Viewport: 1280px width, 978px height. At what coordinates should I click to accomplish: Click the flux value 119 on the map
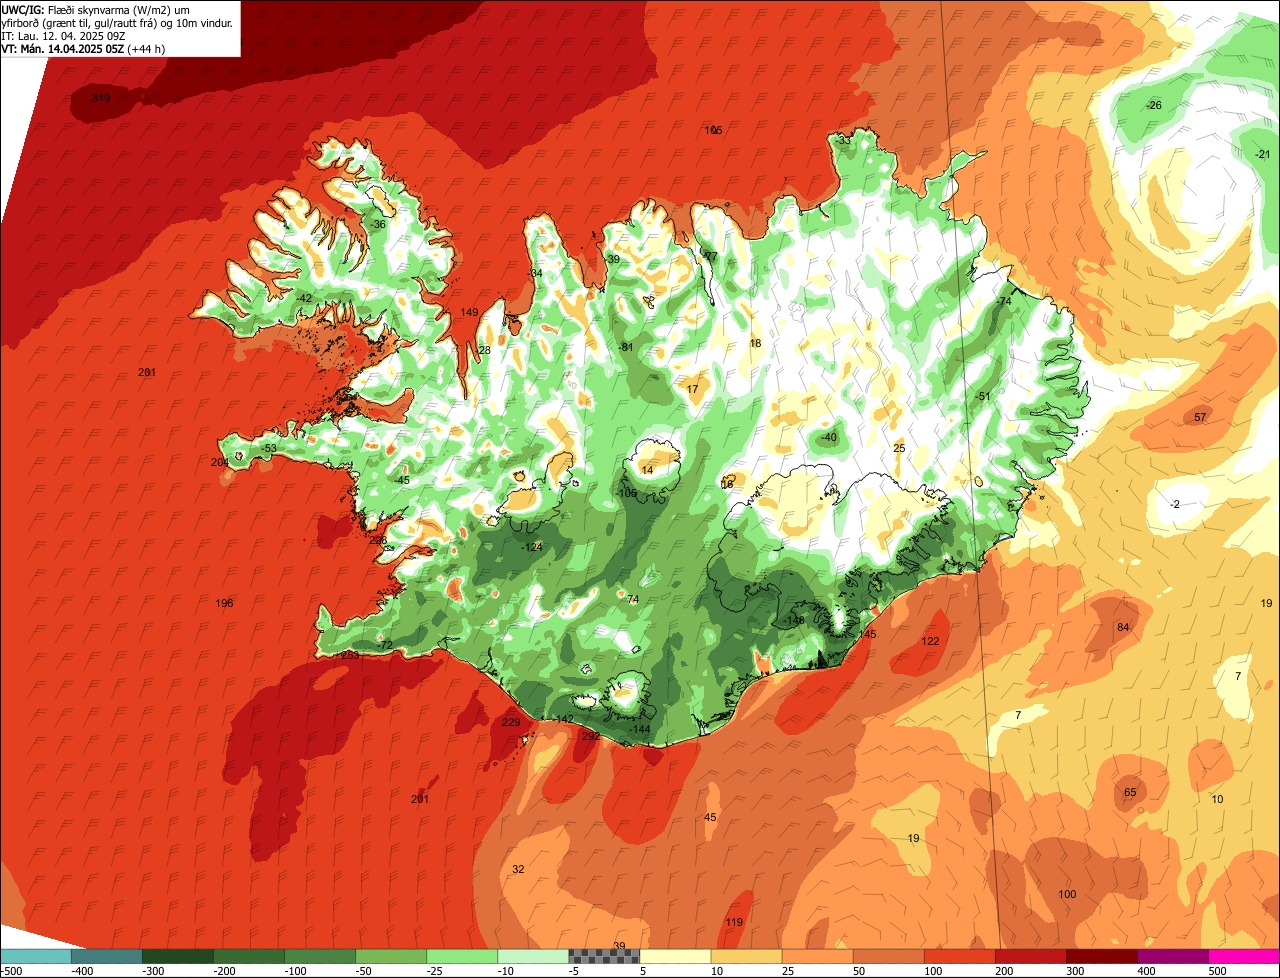(734, 922)
